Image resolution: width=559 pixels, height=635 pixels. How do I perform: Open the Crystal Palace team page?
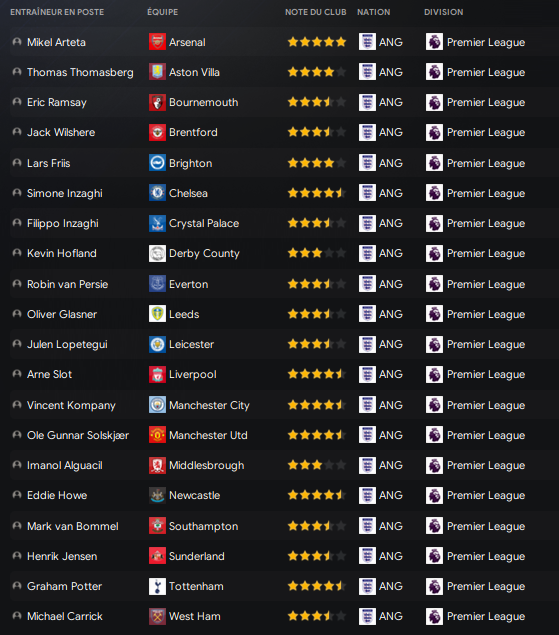click(x=204, y=224)
